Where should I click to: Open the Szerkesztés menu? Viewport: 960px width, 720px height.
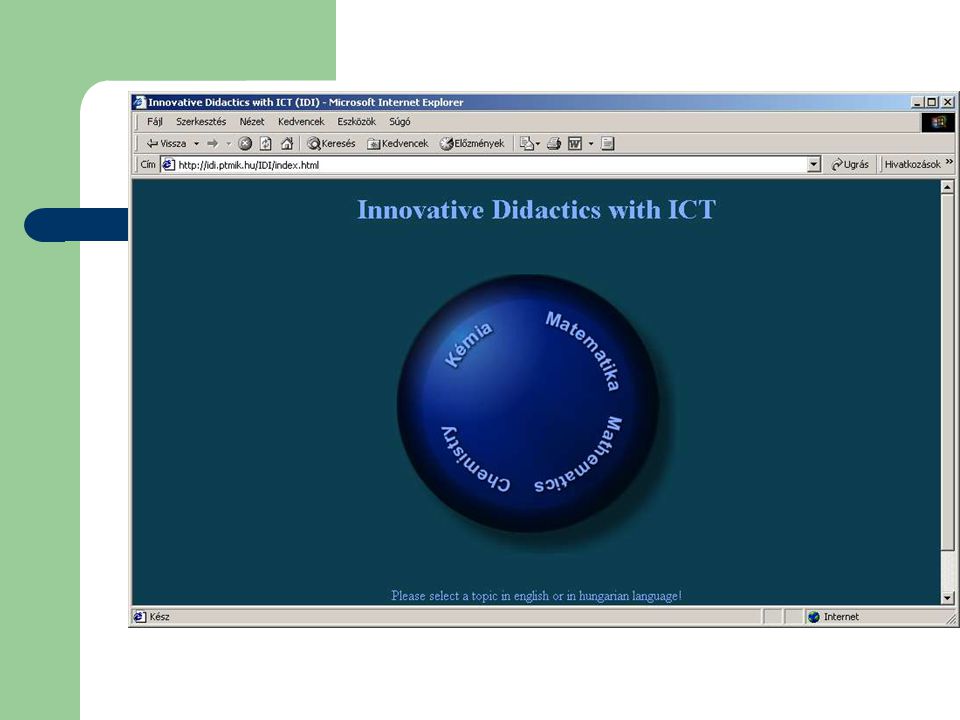point(201,122)
